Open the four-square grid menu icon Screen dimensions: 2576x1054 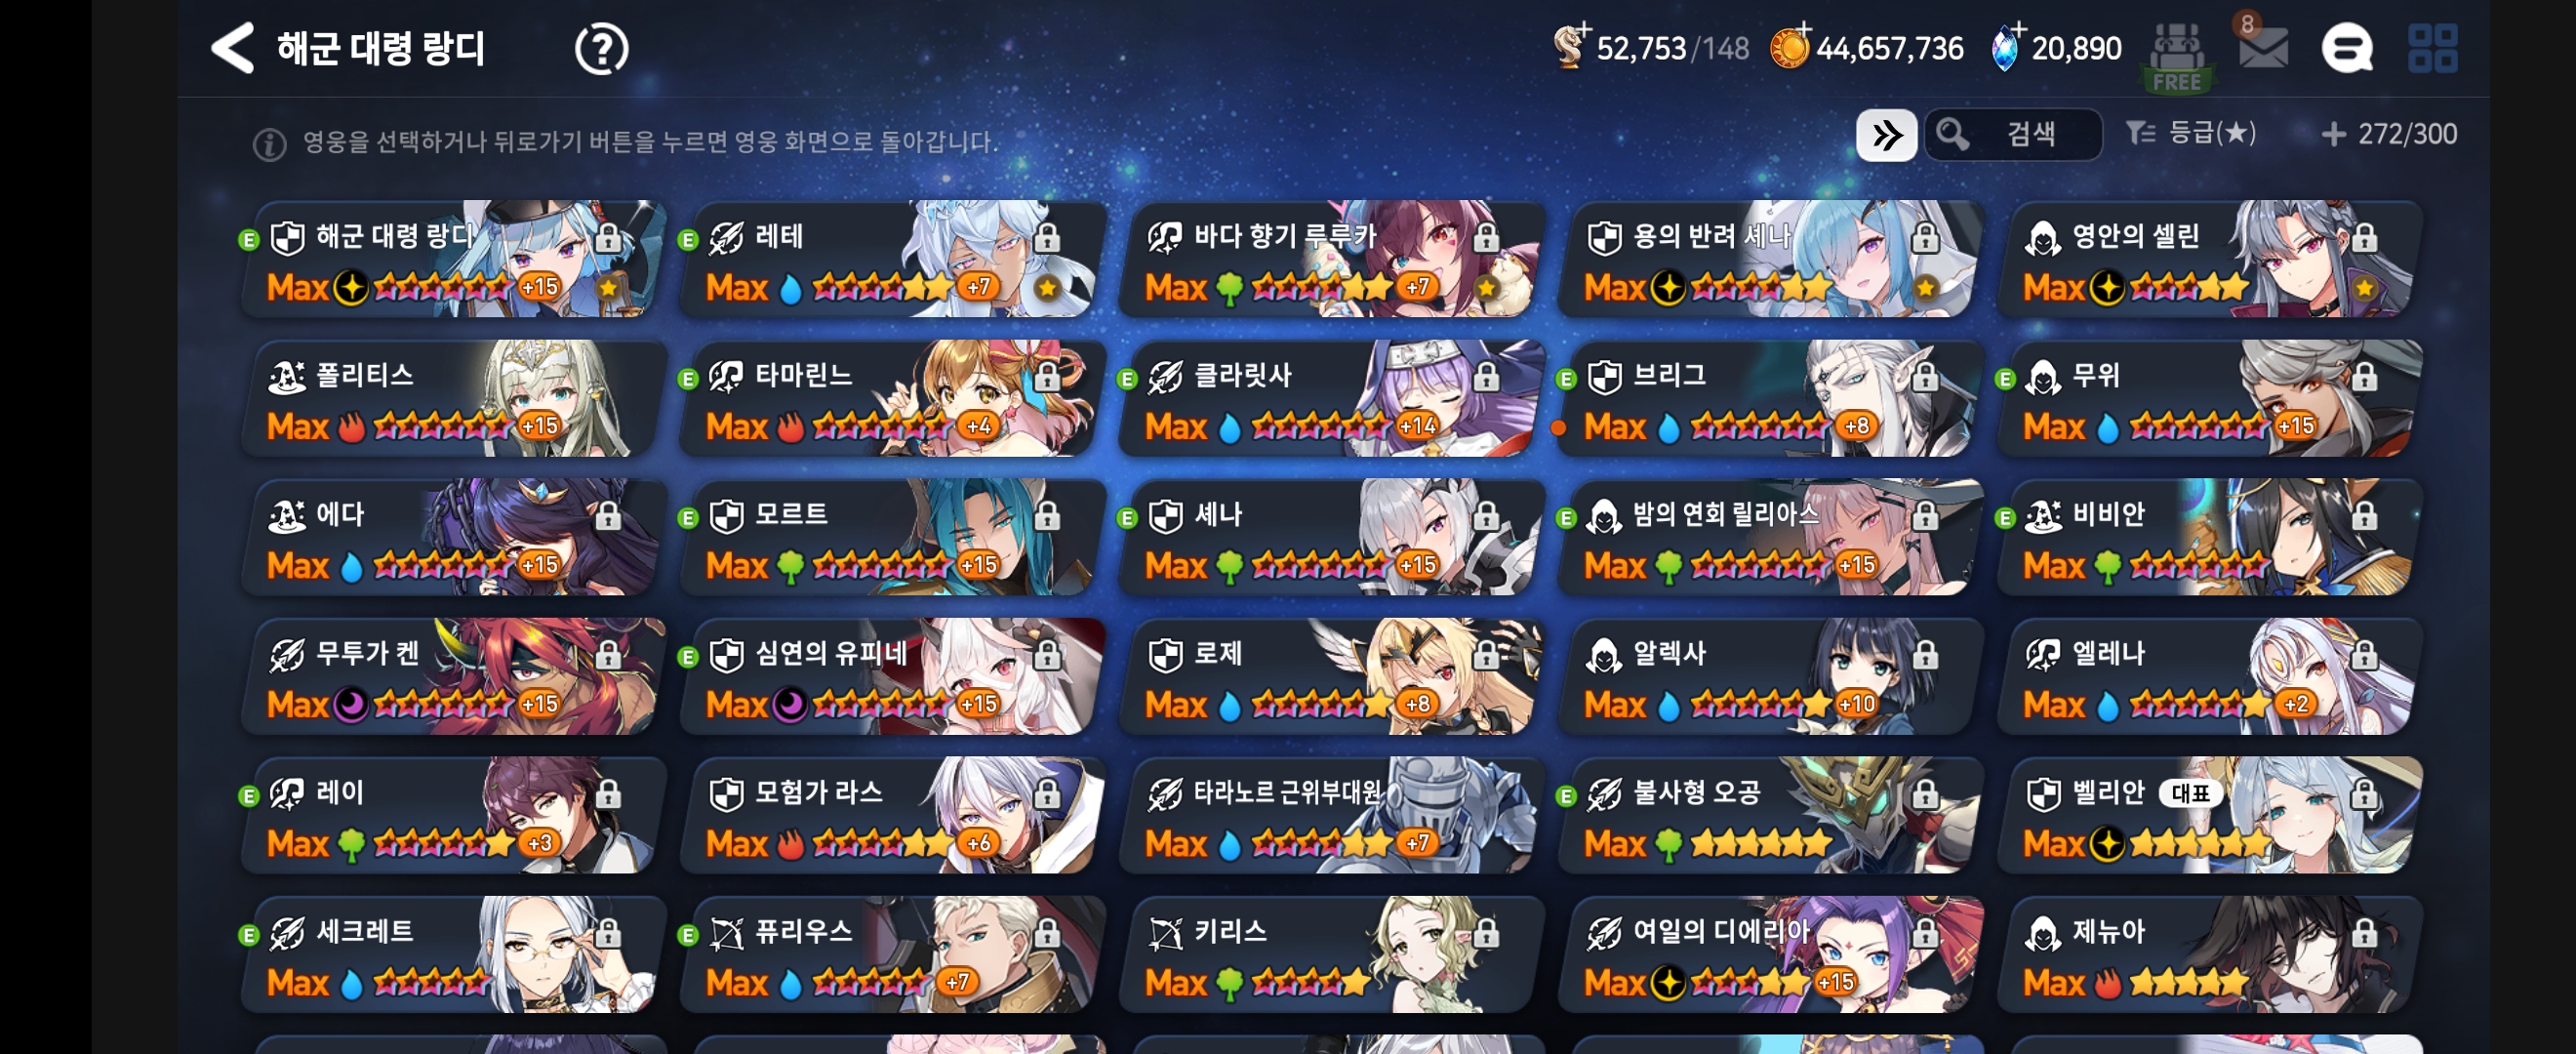coord(2432,48)
